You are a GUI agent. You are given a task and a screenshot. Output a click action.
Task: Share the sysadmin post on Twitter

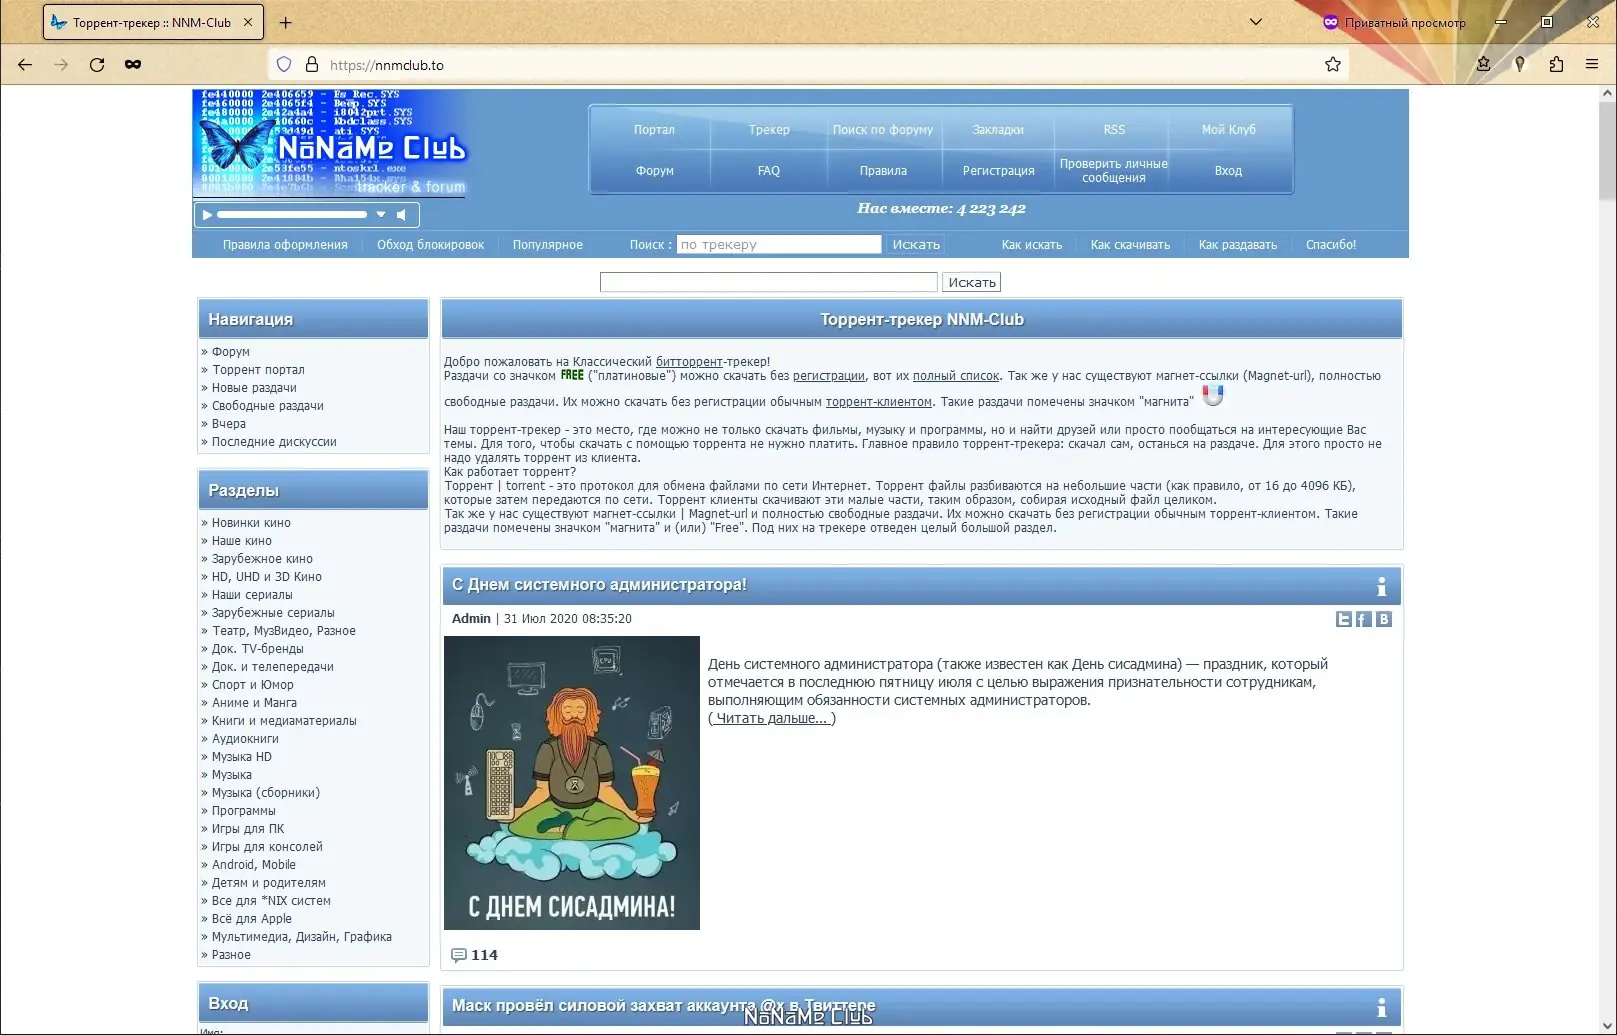pos(1343,619)
